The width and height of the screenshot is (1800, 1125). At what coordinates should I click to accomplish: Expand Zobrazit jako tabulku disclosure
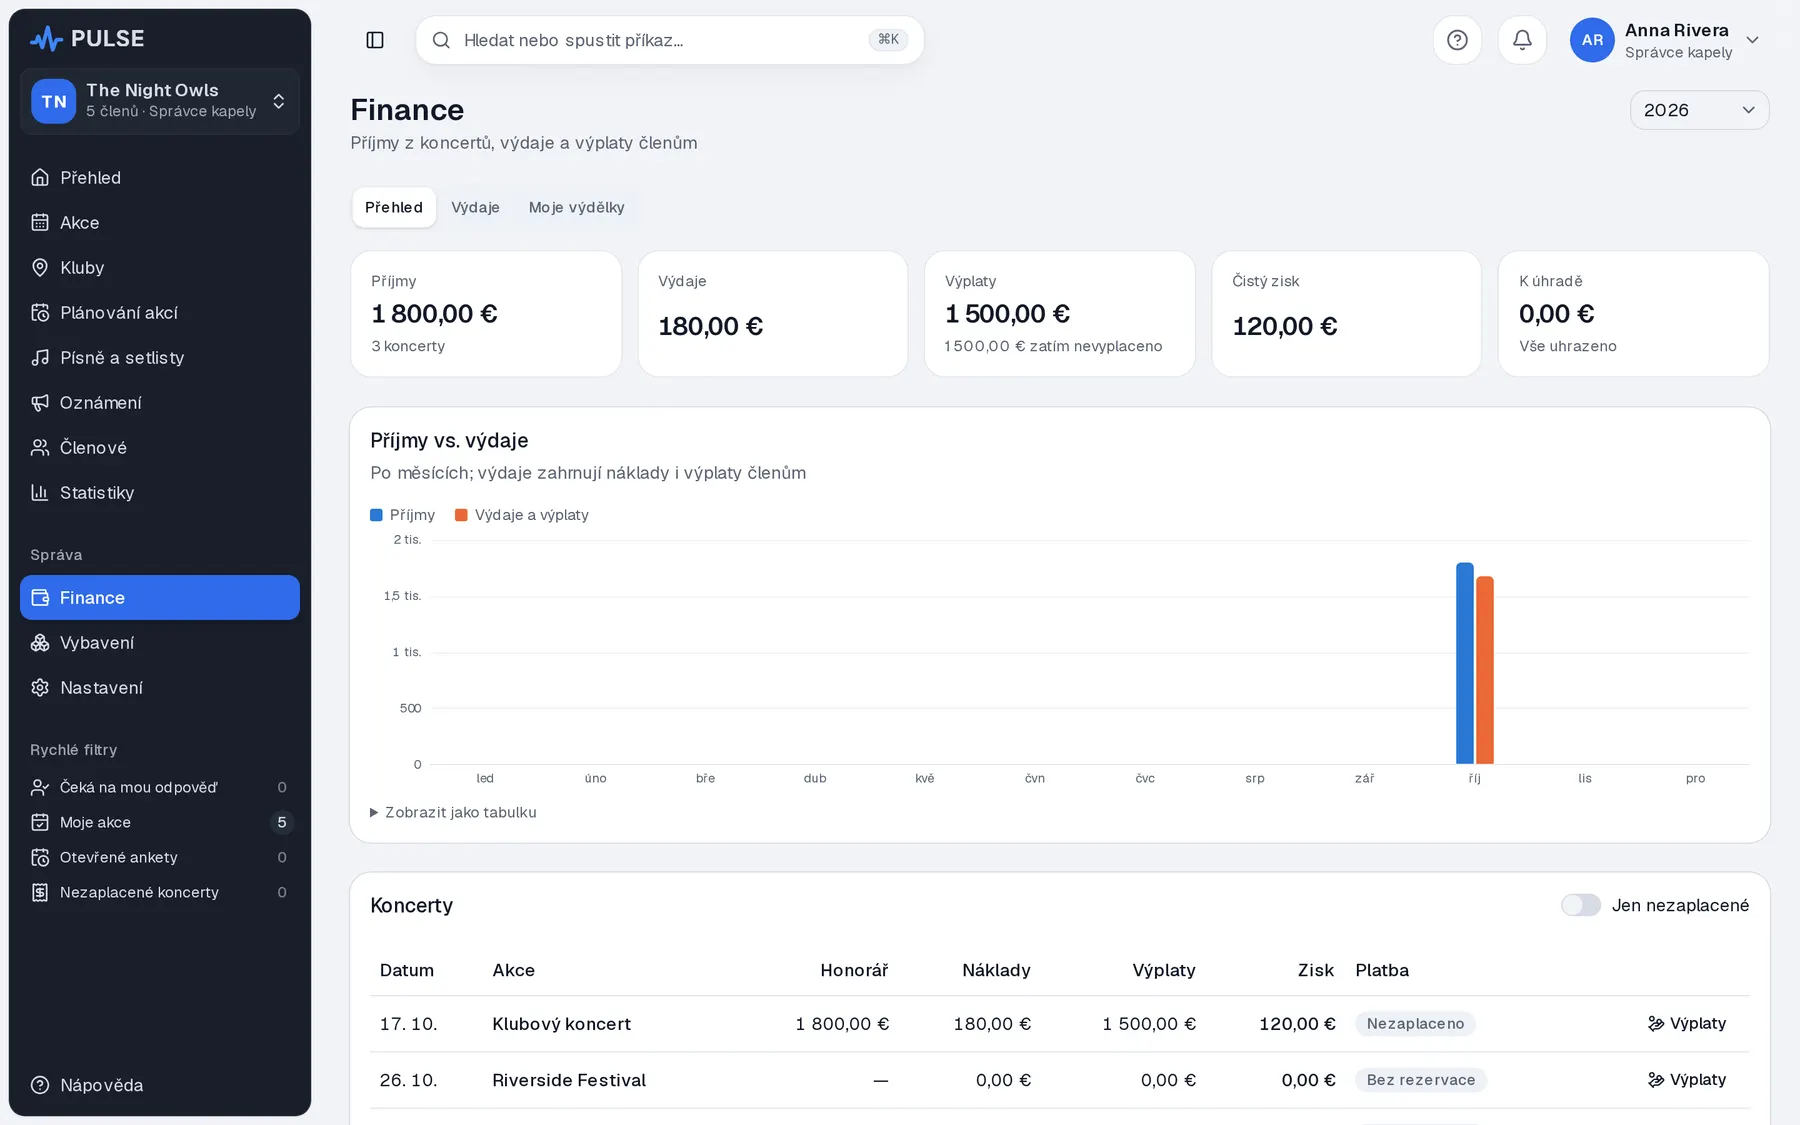click(453, 812)
